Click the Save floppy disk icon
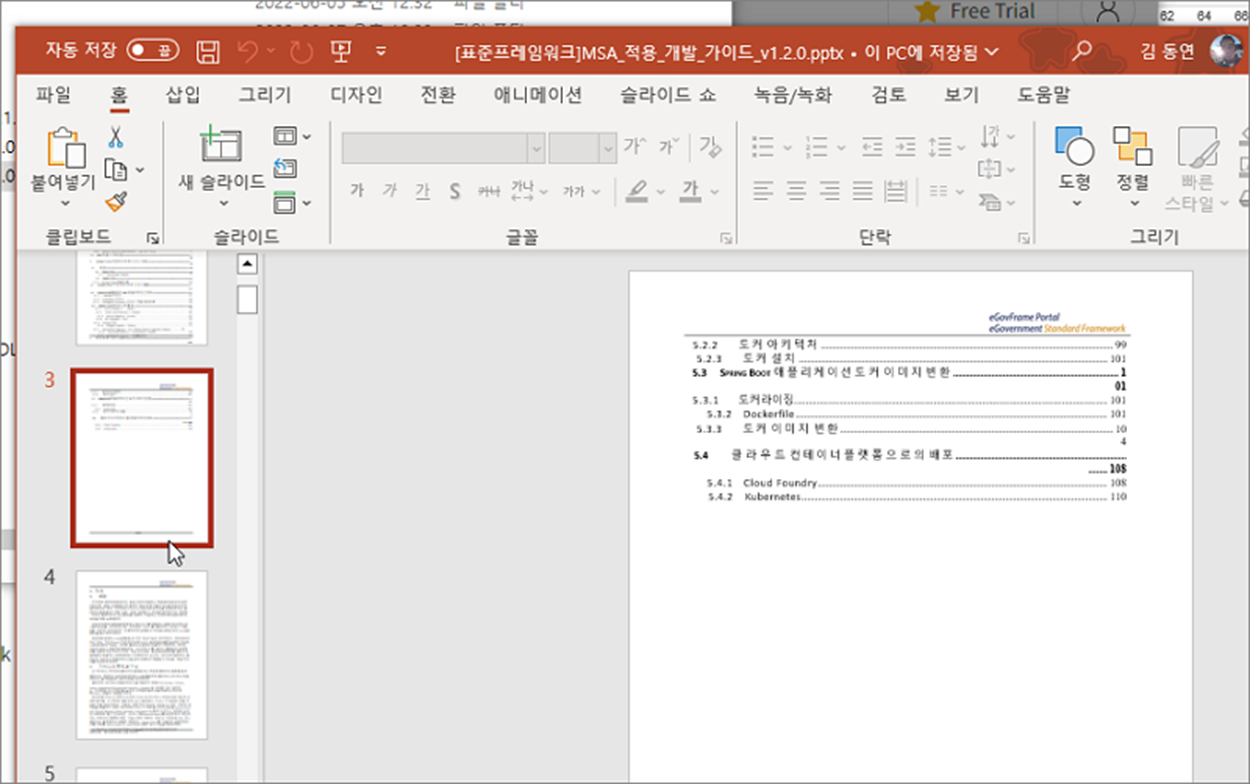 click(207, 51)
